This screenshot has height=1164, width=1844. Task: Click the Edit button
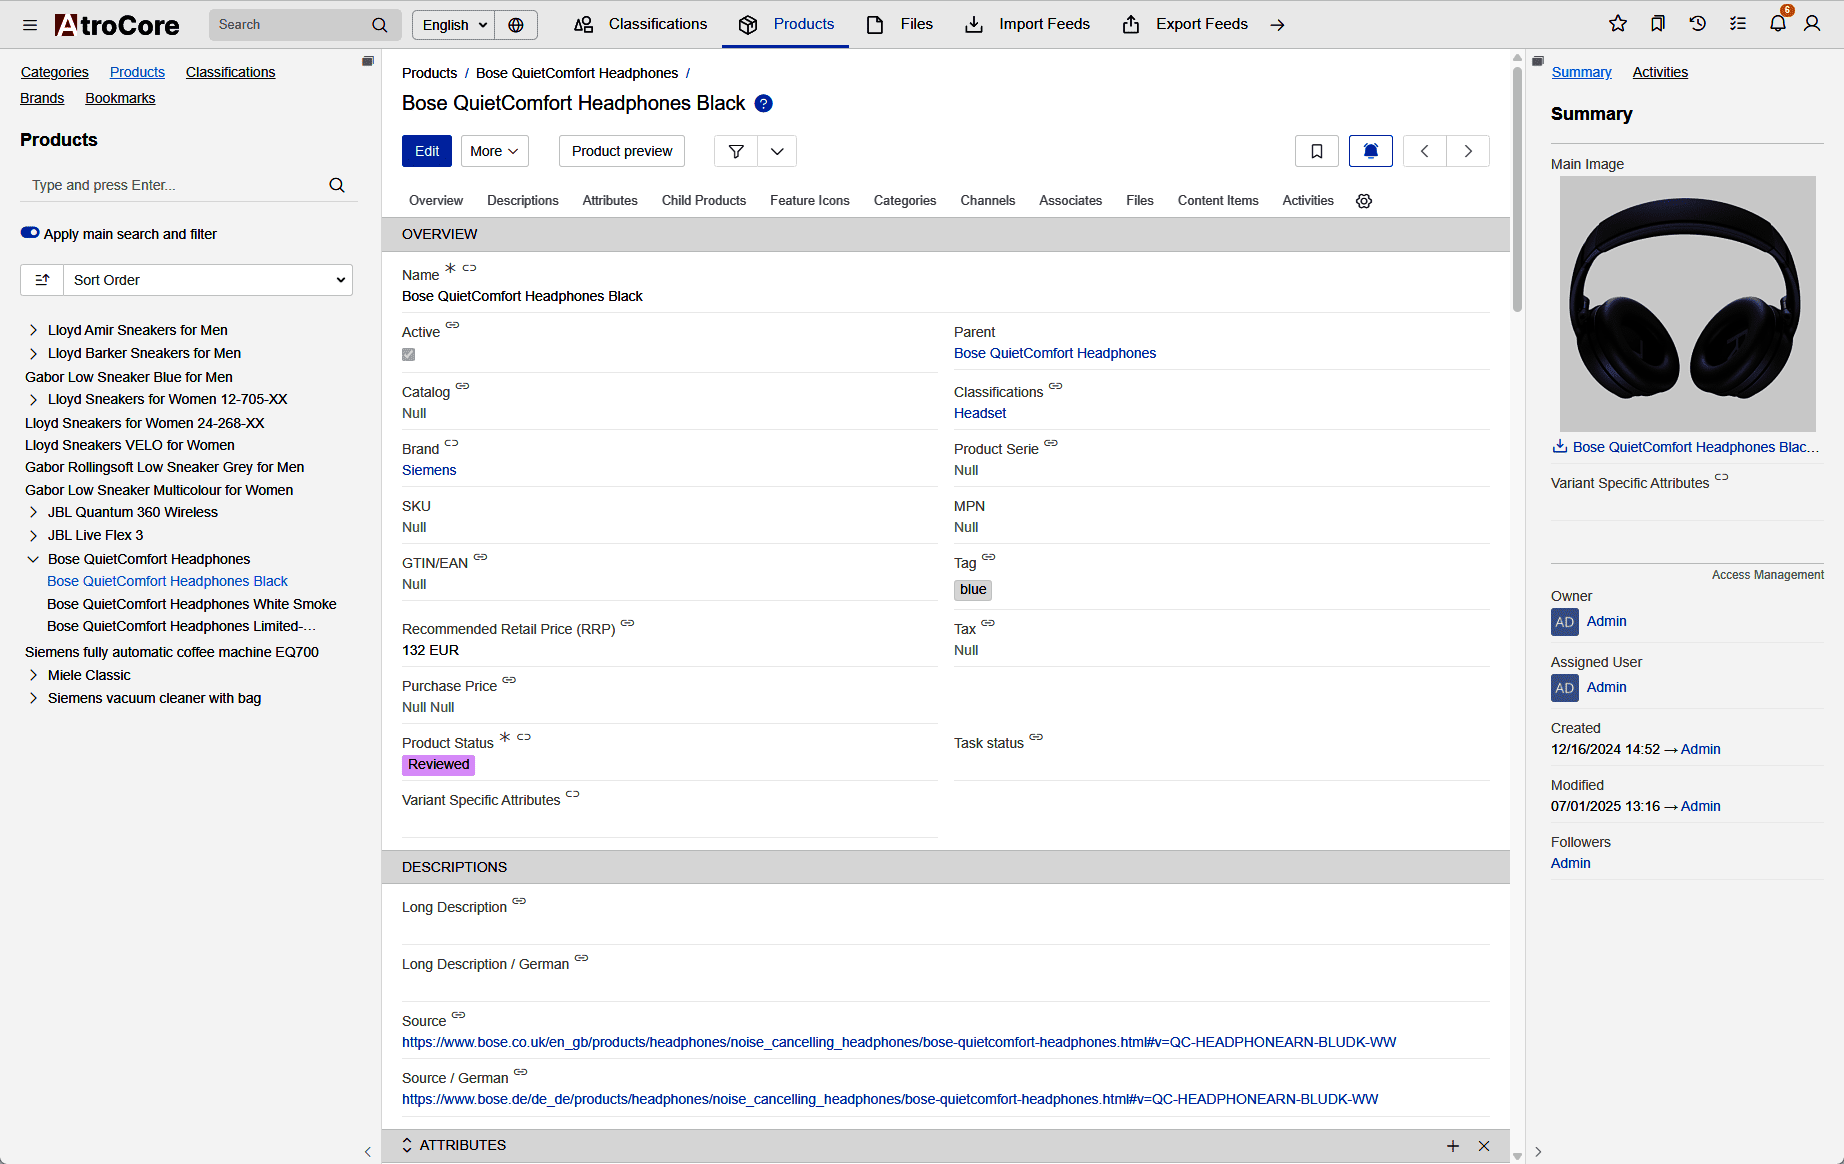(427, 151)
